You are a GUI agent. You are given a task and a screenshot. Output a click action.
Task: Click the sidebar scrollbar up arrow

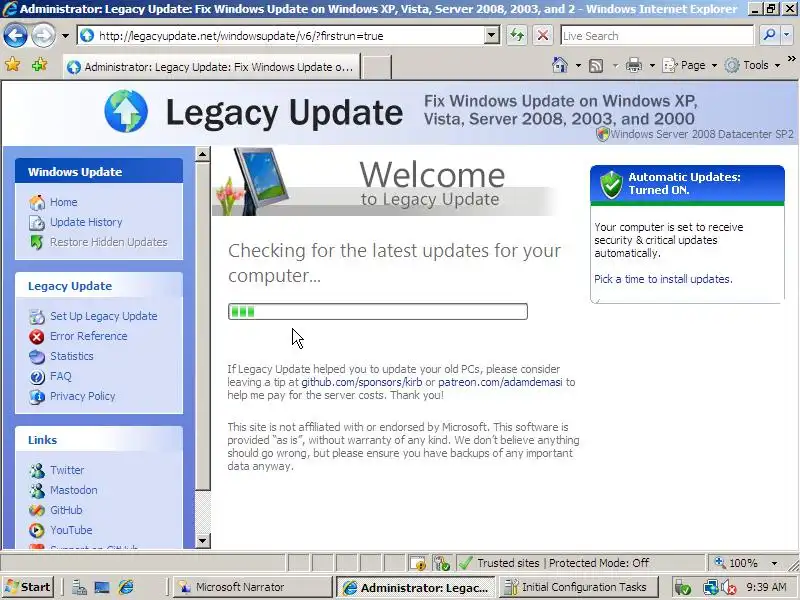coord(203,154)
